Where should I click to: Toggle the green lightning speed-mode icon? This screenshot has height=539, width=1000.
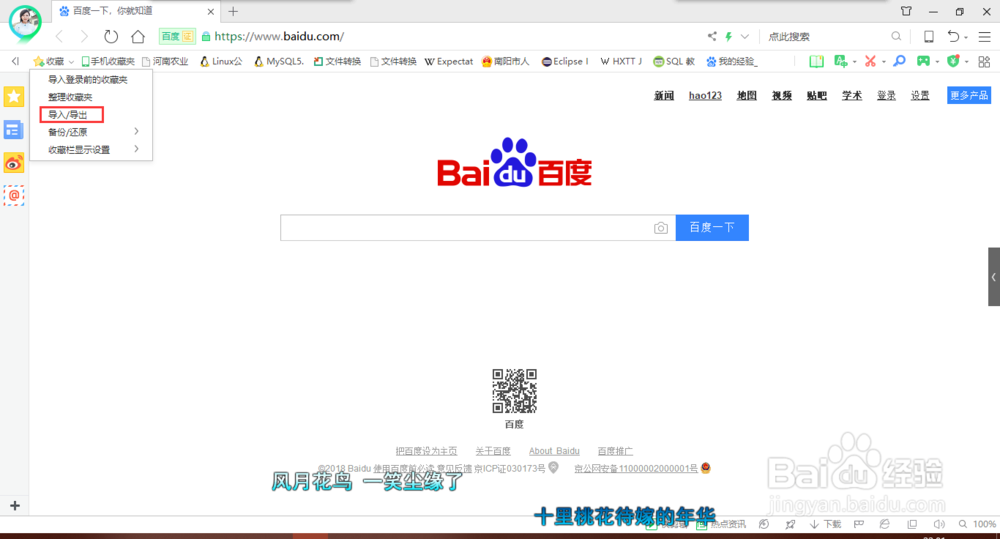[x=728, y=36]
